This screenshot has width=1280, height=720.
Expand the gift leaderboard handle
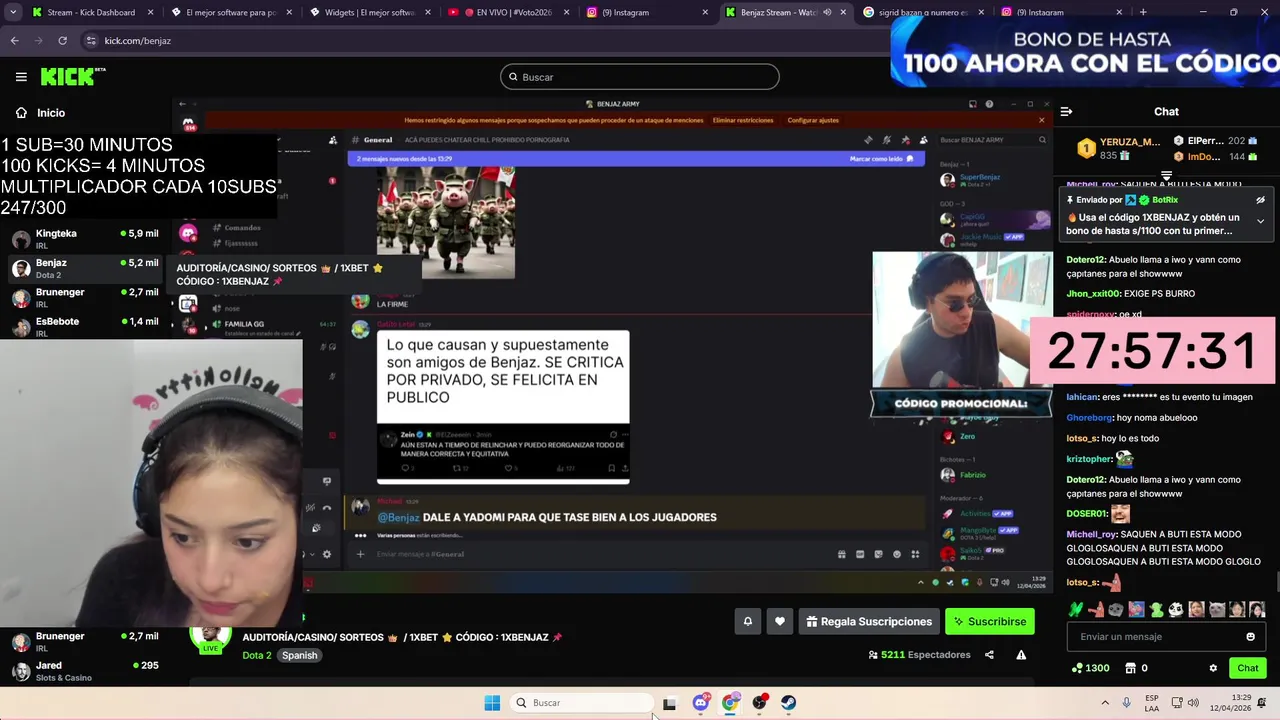[1166, 176]
